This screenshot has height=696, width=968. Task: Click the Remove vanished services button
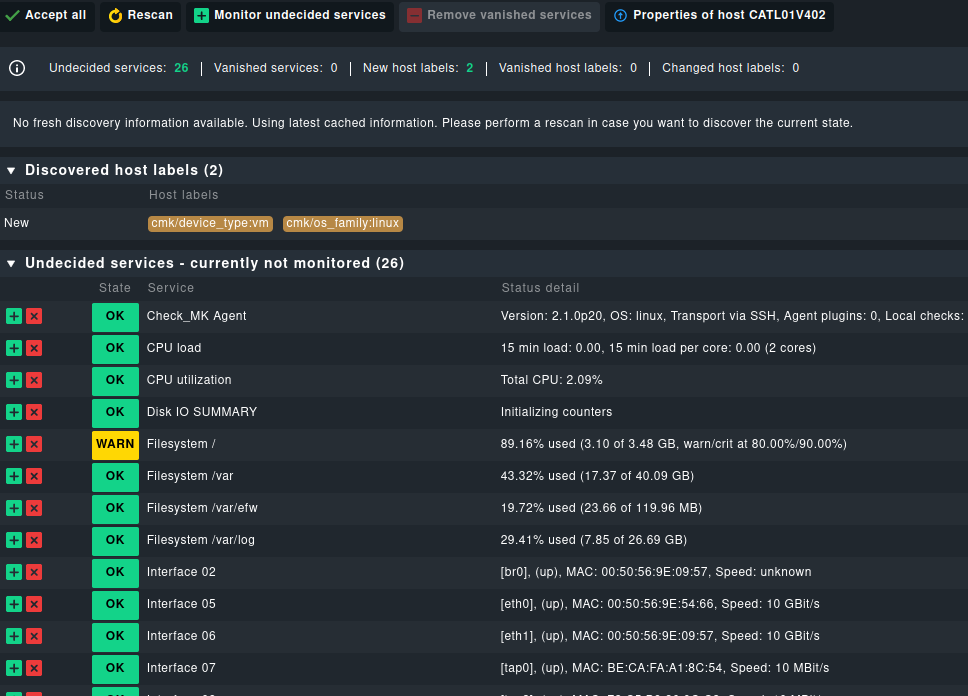click(x=499, y=16)
